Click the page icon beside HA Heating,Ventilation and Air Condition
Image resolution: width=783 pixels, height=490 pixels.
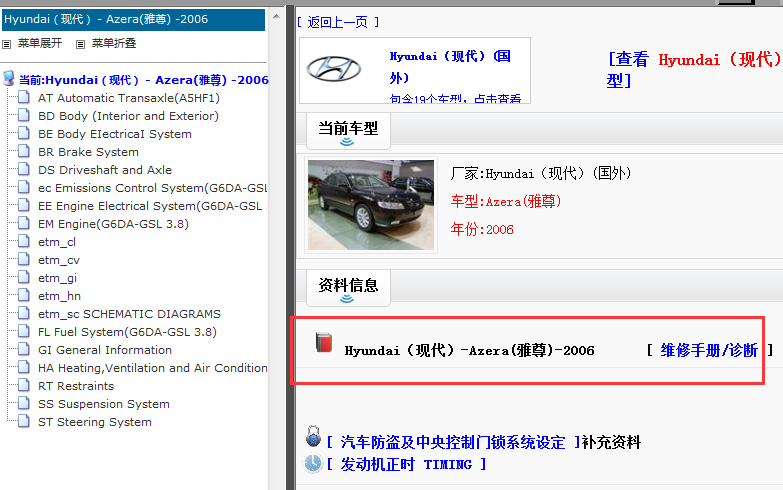click(x=23, y=367)
